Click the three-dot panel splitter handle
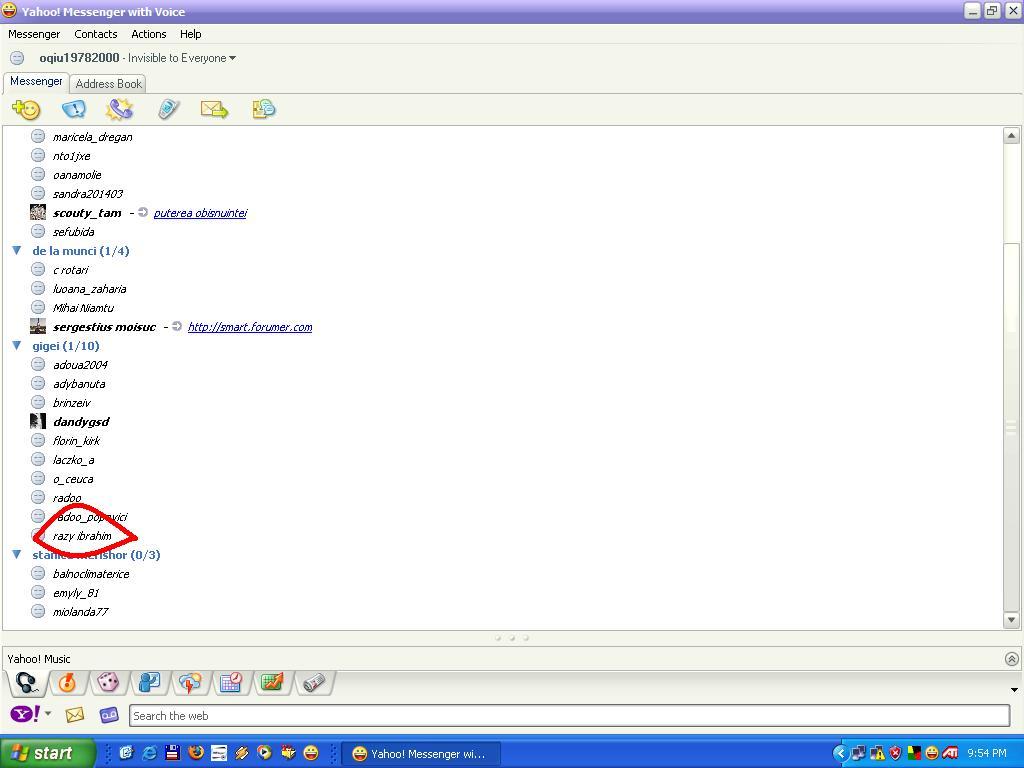 (512, 638)
